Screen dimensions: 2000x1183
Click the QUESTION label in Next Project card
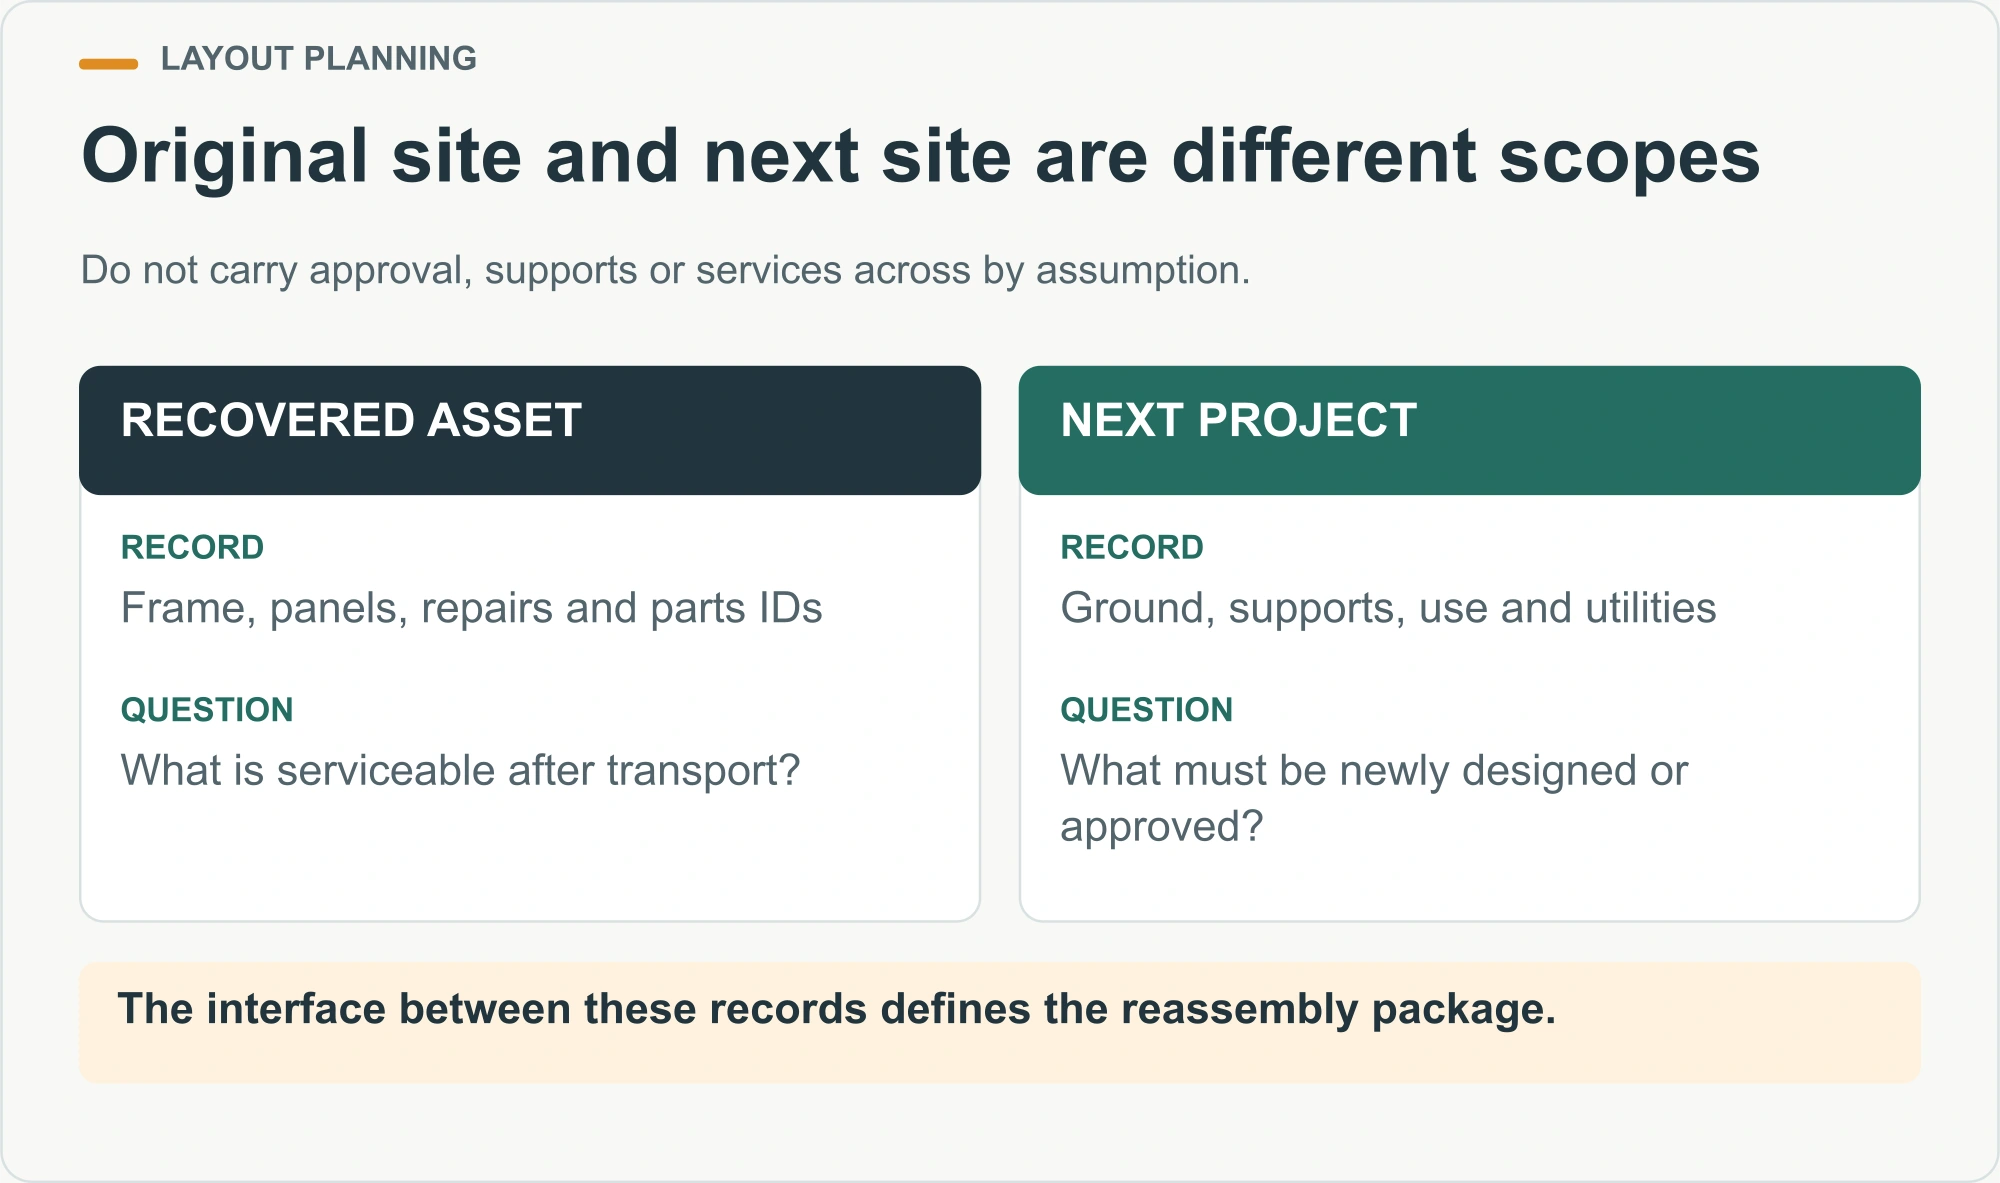(1147, 710)
